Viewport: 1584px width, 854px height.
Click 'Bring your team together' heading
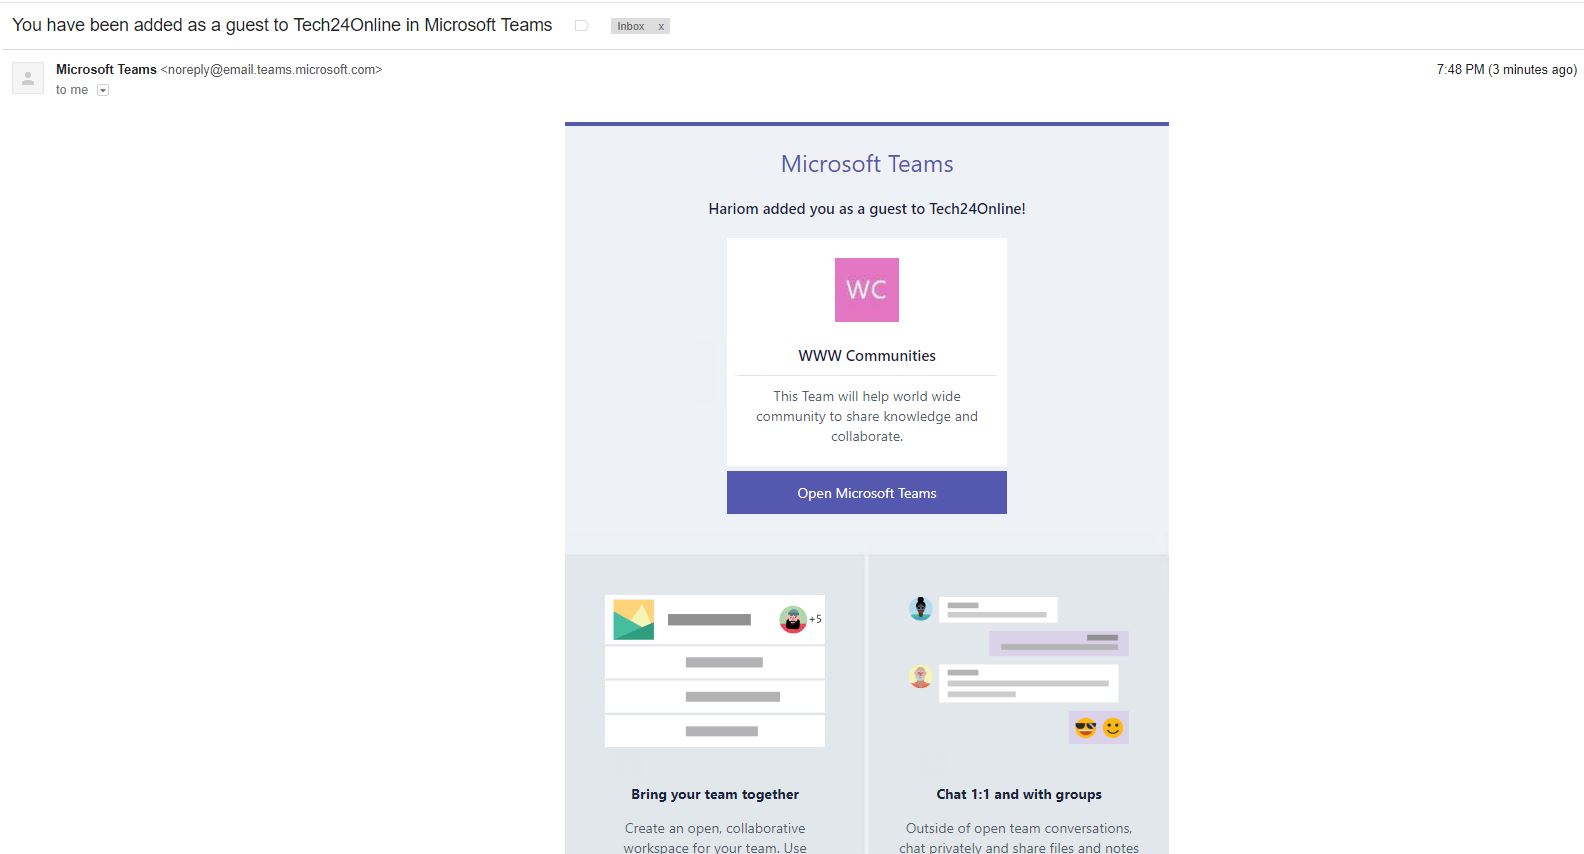715,794
